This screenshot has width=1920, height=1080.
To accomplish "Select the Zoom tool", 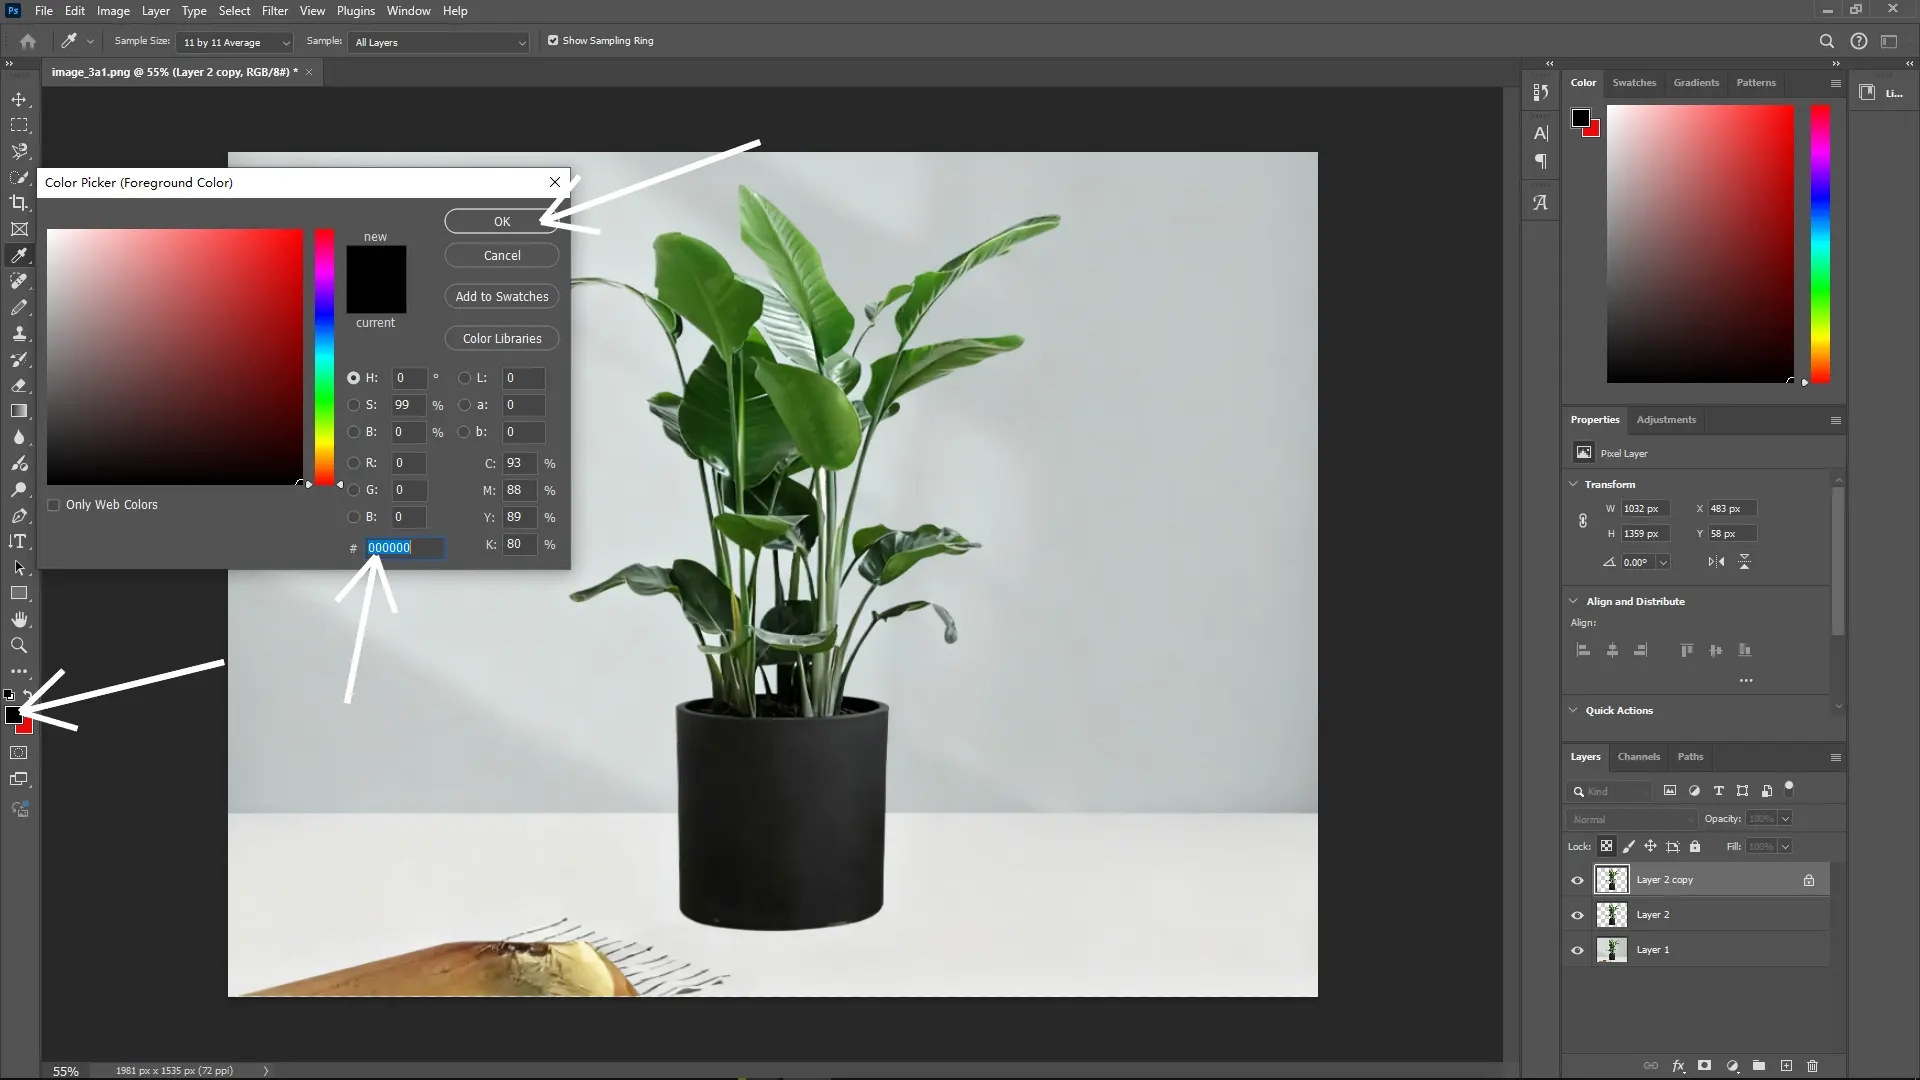I will 19,645.
